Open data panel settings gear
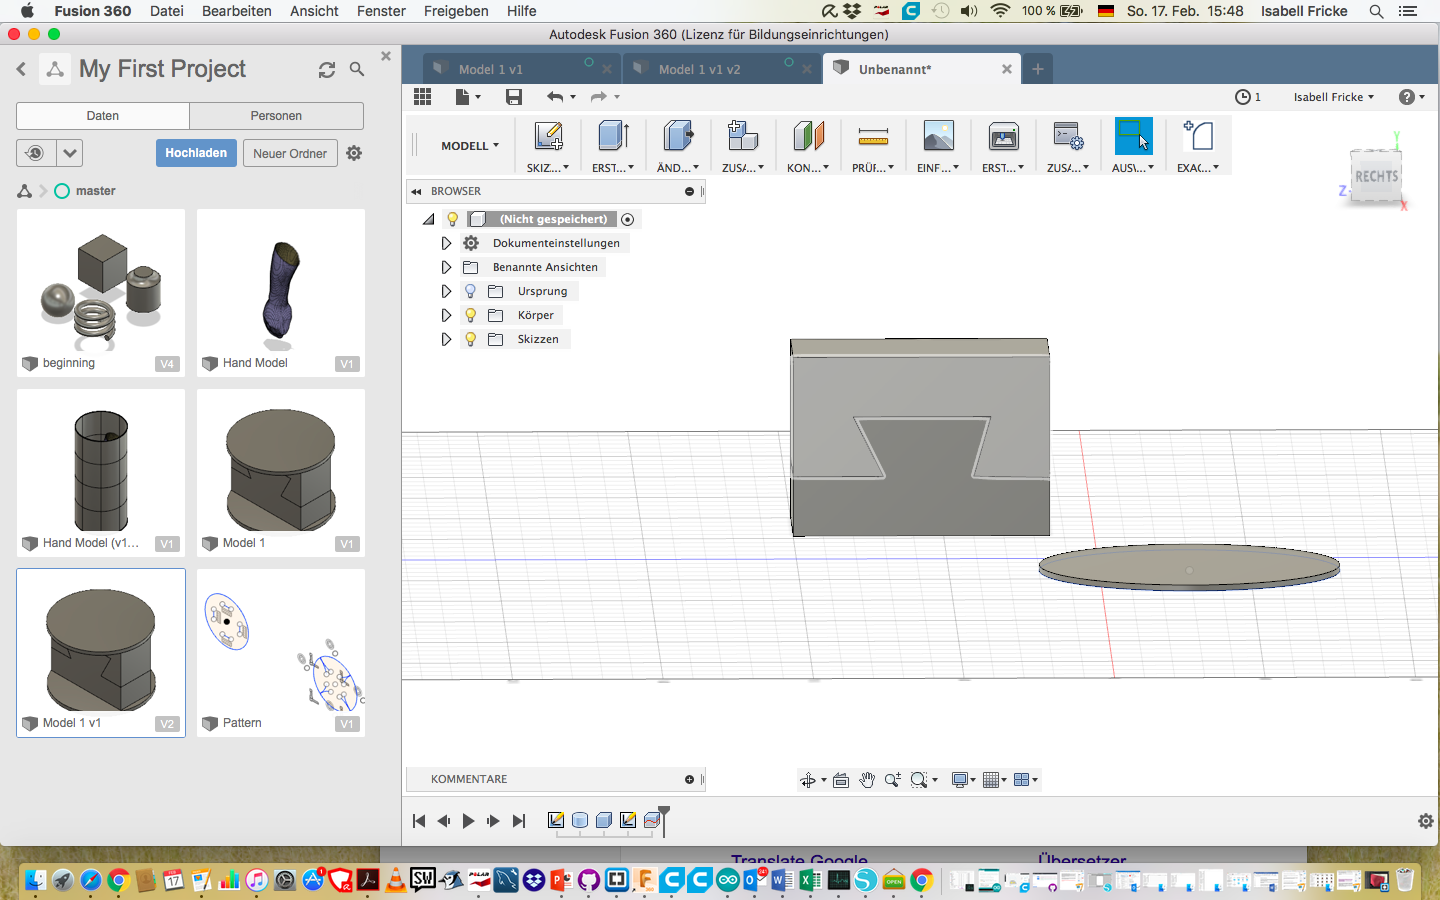The width and height of the screenshot is (1440, 900). (x=354, y=153)
